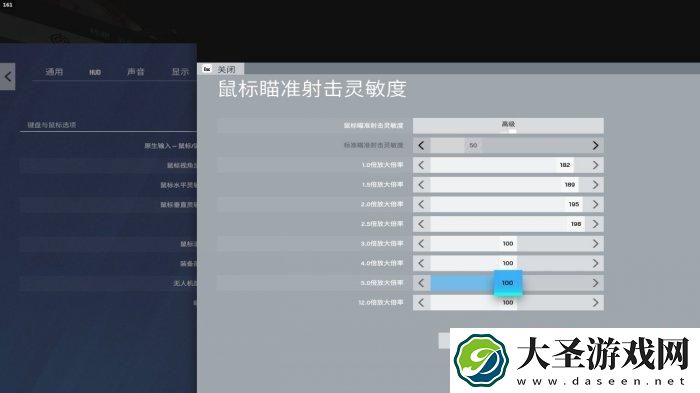Click right arrow of 12.0倍放大倍率 row
This screenshot has height=393, width=700.
click(x=595, y=302)
